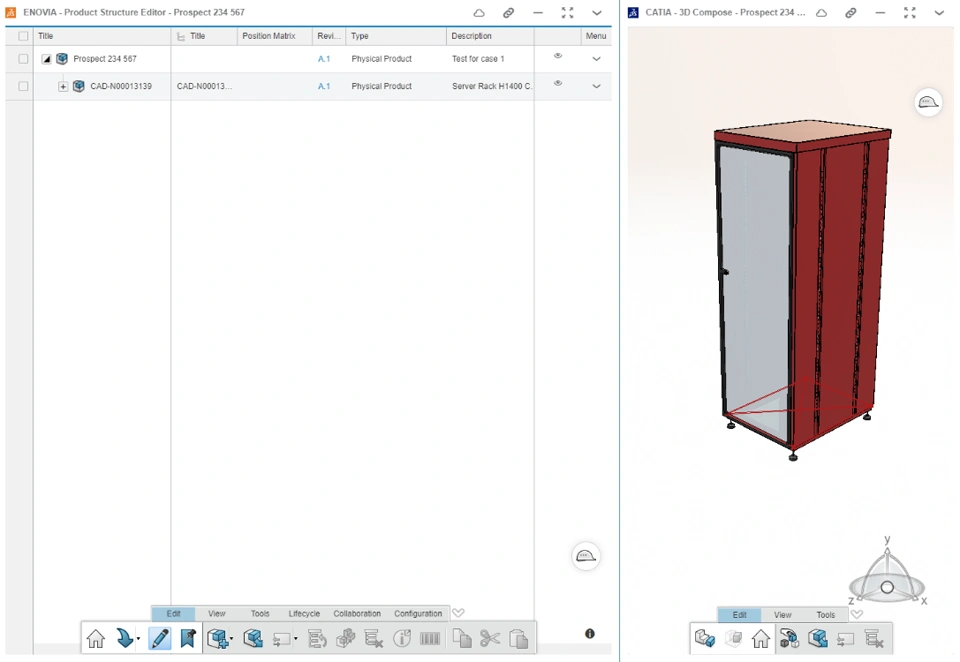Click the link icon in CATIA title bar
Image resolution: width=960 pixels, height=662 pixels.
[850, 13]
